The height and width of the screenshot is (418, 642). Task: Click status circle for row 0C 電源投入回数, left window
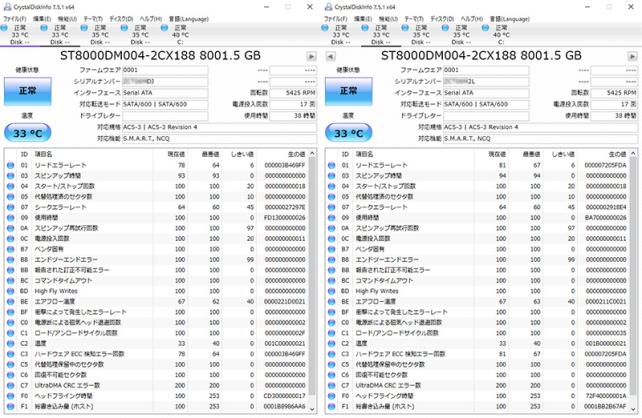[x=11, y=238]
